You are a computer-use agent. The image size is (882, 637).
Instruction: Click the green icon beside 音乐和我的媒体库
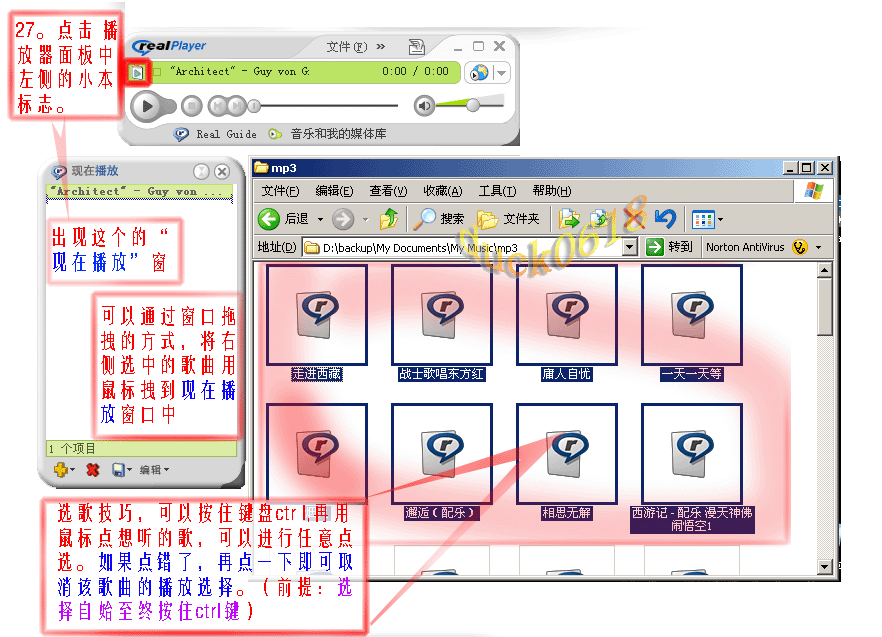pos(275,134)
